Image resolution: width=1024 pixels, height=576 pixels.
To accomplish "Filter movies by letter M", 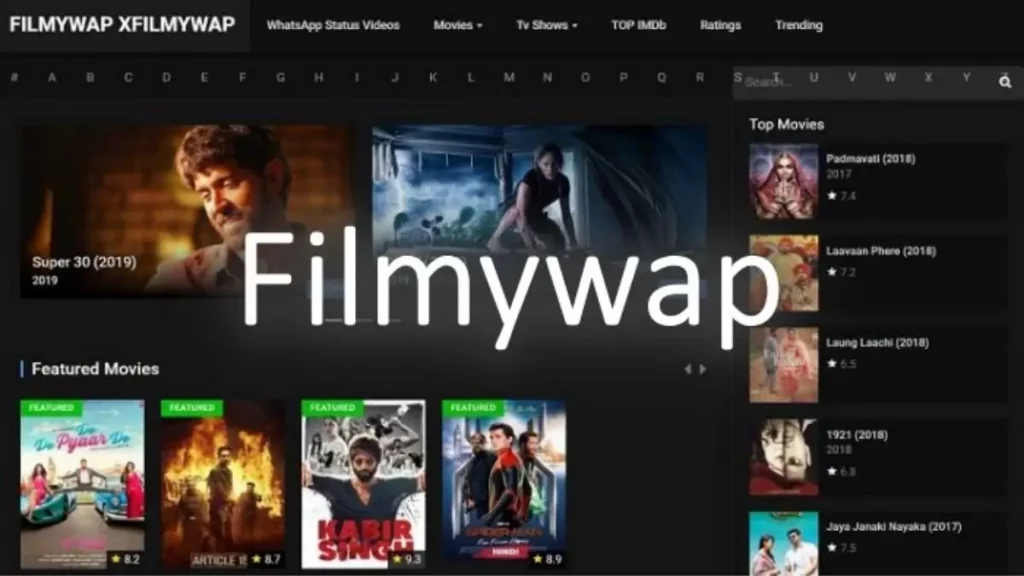I will pyautogui.click(x=509, y=77).
